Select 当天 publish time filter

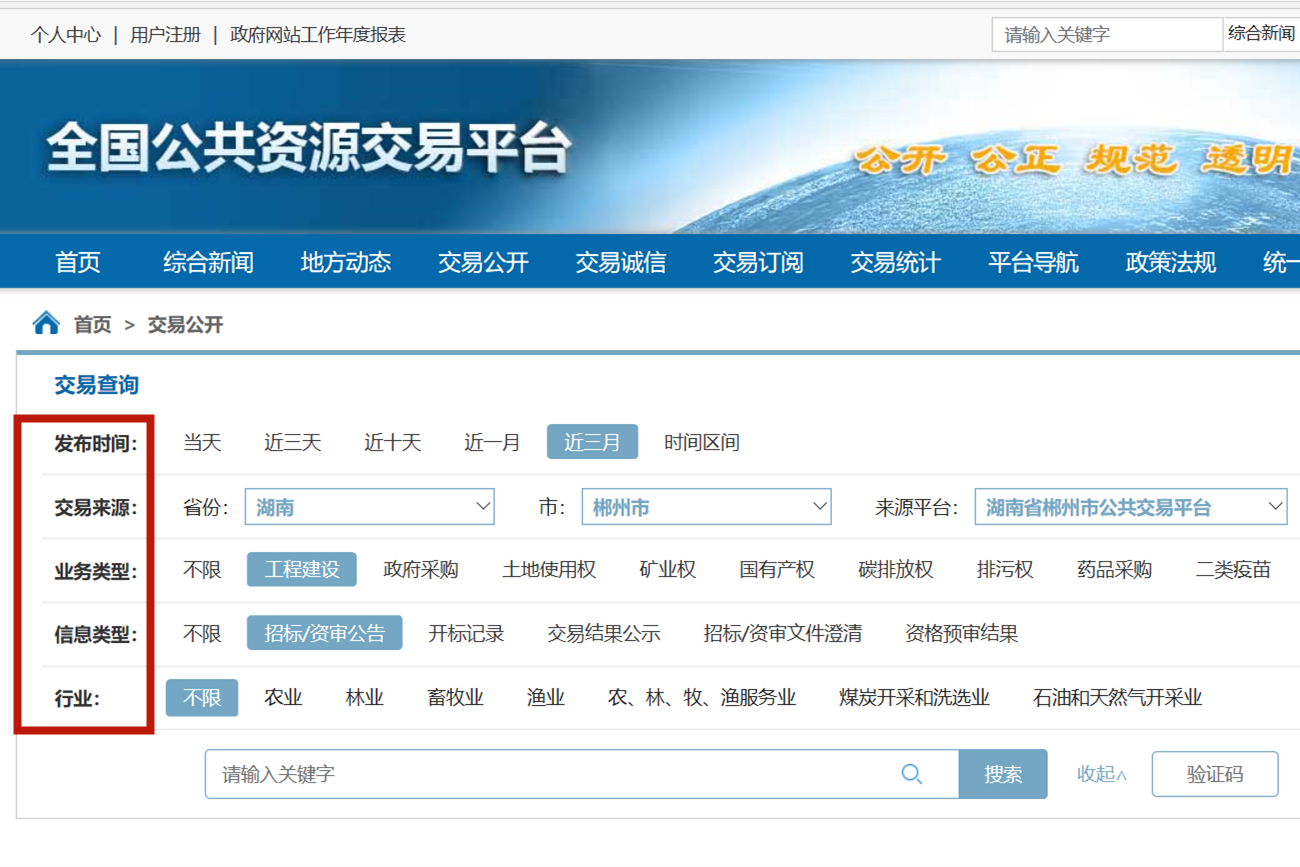(202, 442)
